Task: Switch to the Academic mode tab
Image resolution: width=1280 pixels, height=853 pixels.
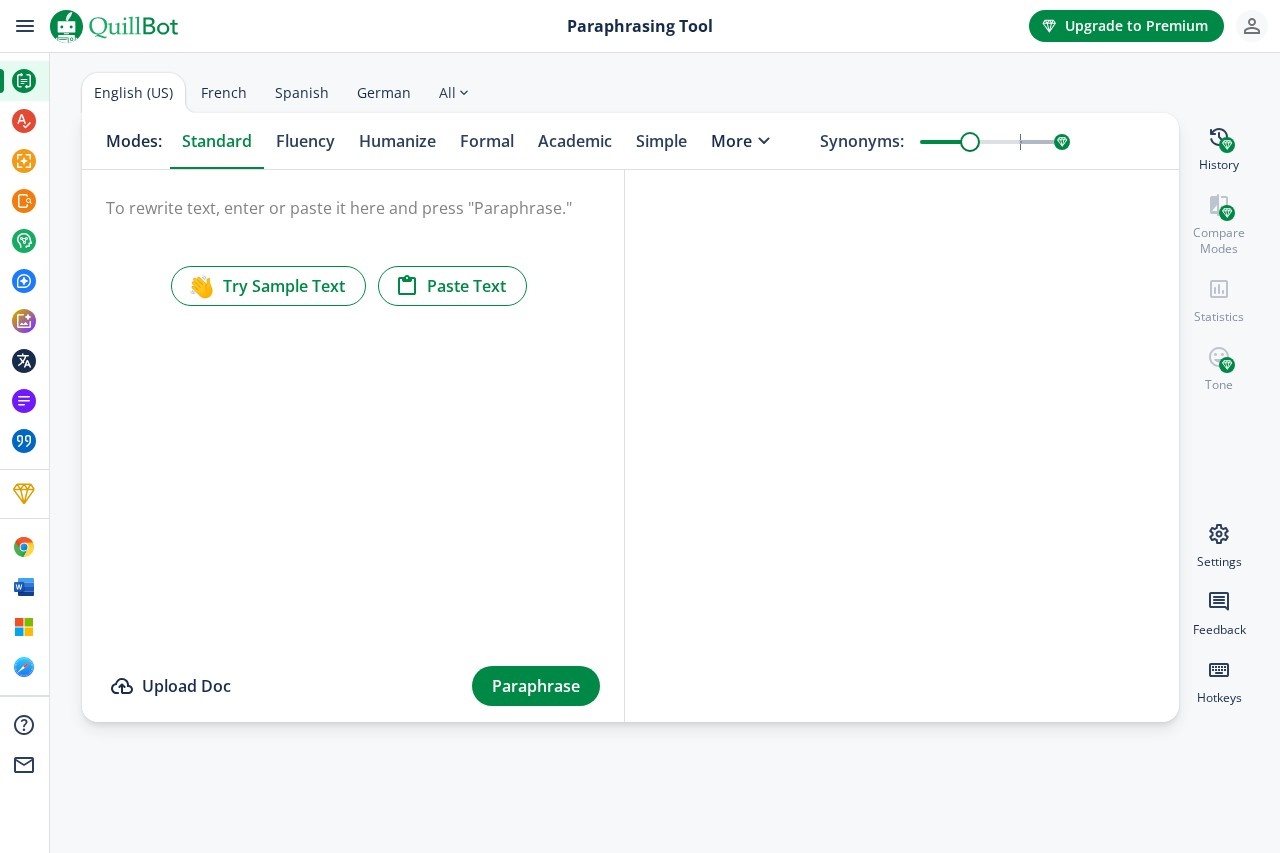Action: [574, 141]
